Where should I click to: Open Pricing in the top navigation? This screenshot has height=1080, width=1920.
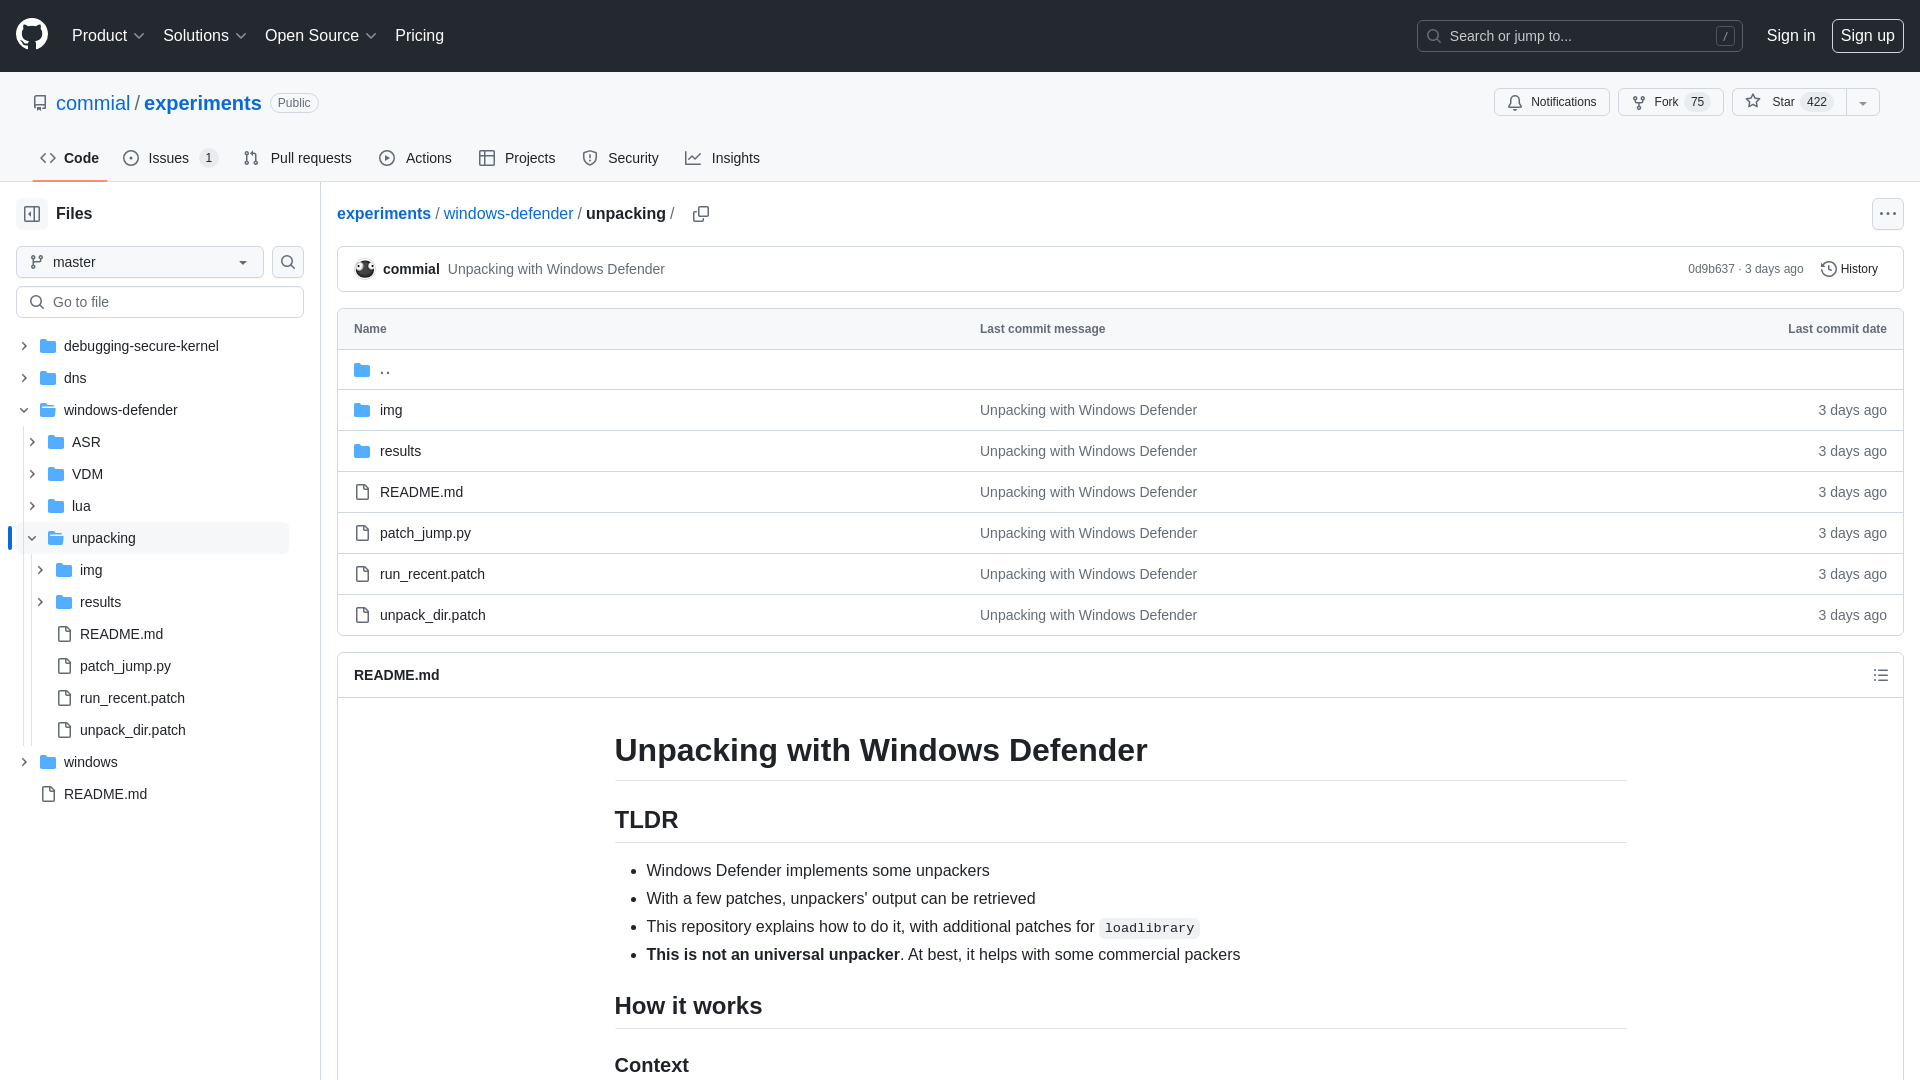point(419,36)
